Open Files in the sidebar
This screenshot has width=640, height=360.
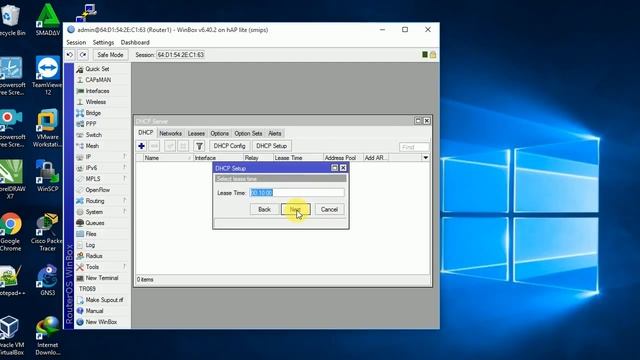point(91,234)
